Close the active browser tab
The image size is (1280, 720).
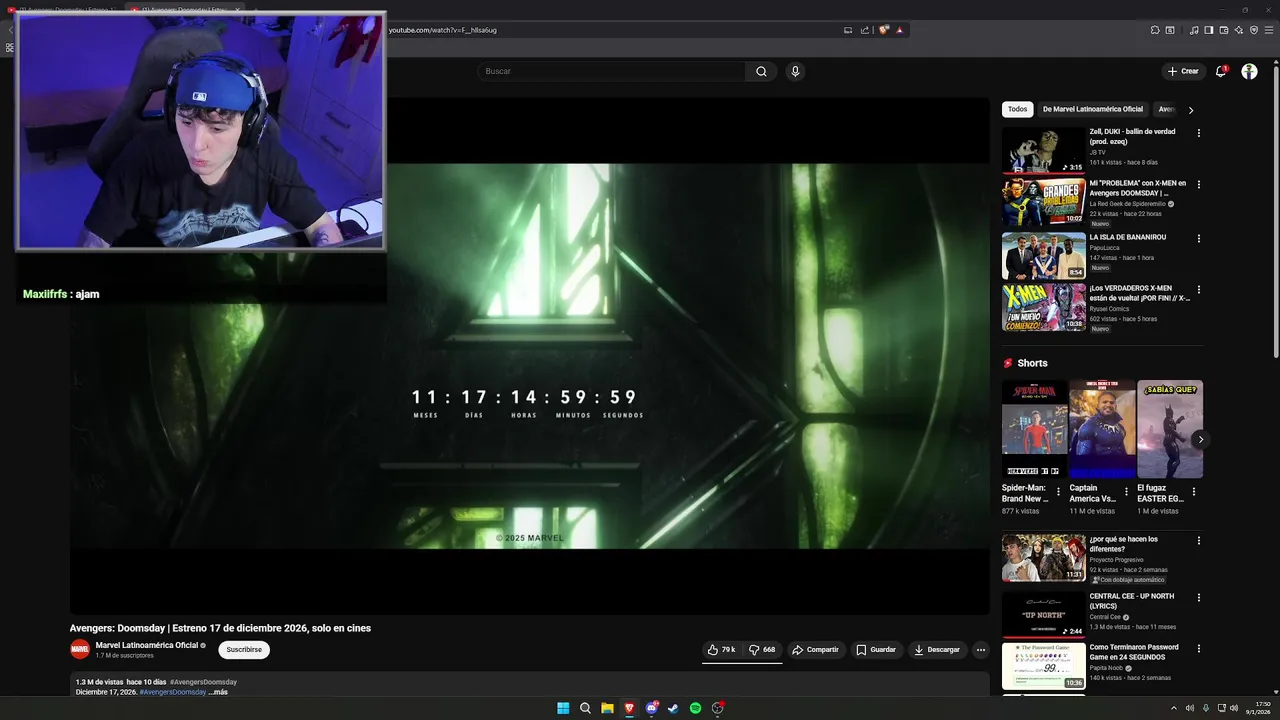237,9
